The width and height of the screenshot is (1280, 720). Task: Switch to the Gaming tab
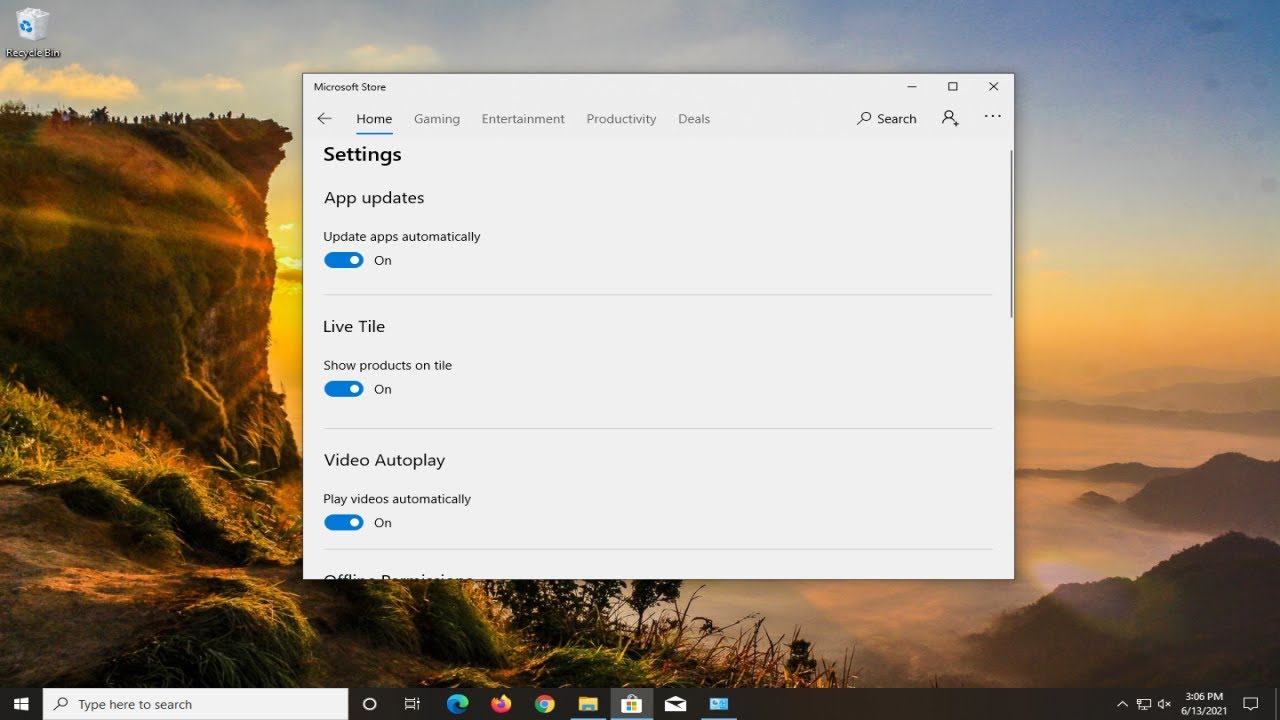(x=437, y=118)
